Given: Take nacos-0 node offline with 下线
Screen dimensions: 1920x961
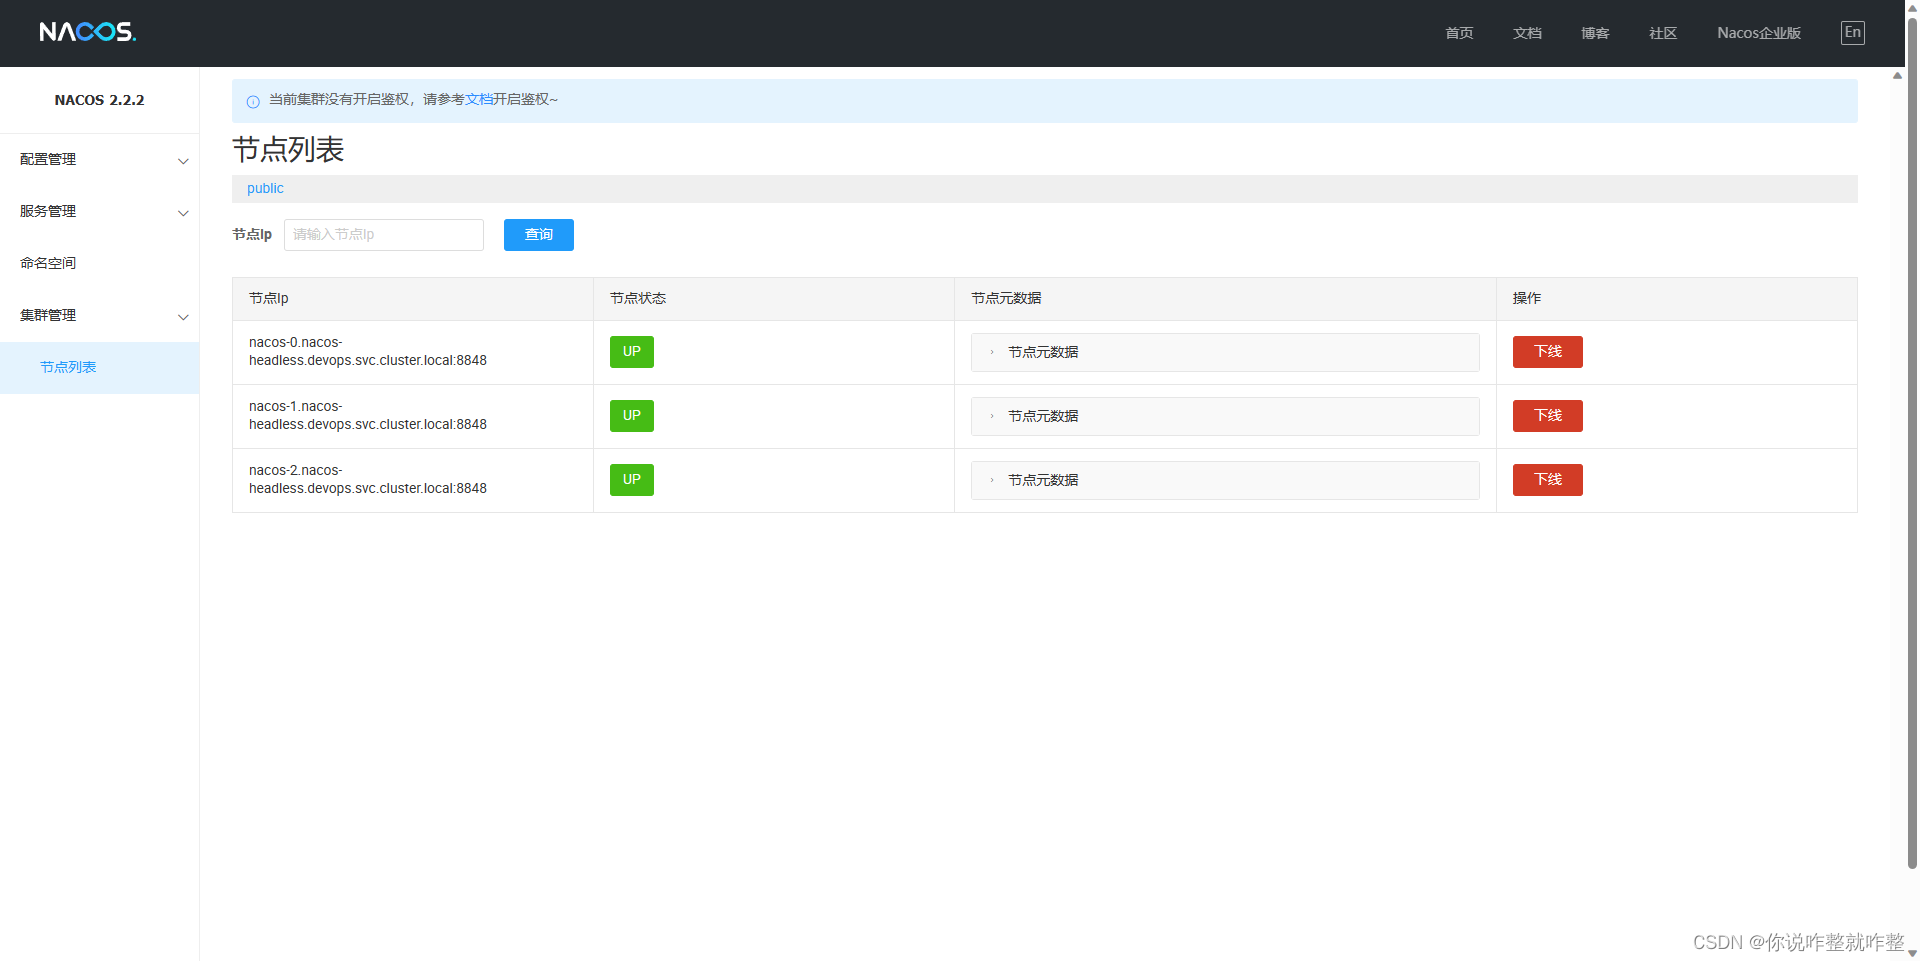Looking at the screenshot, I should (x=1548, y=352).
